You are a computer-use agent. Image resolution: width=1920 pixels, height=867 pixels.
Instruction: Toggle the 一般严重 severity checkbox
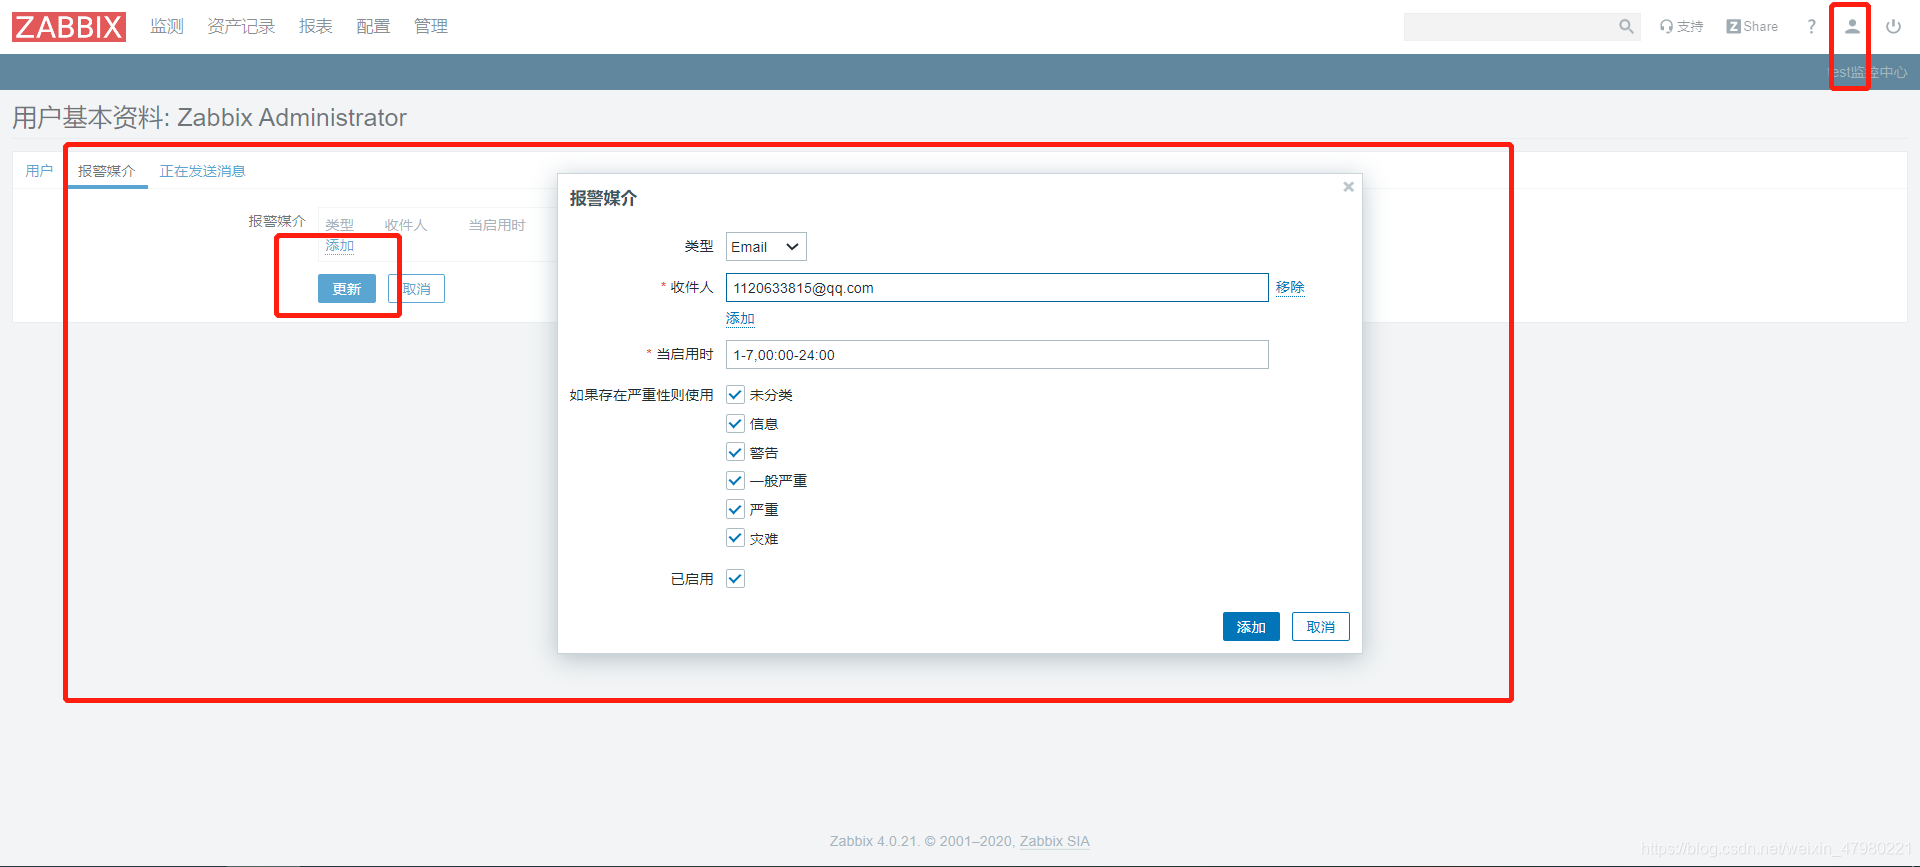(x=735, y=481)
